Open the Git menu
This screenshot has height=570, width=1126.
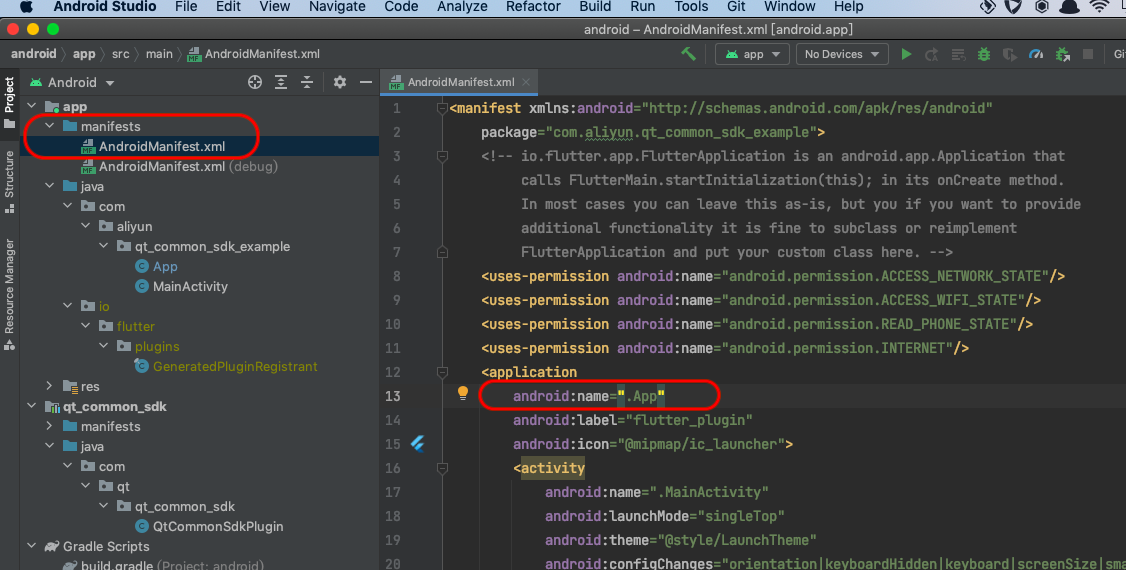point(735,6)
